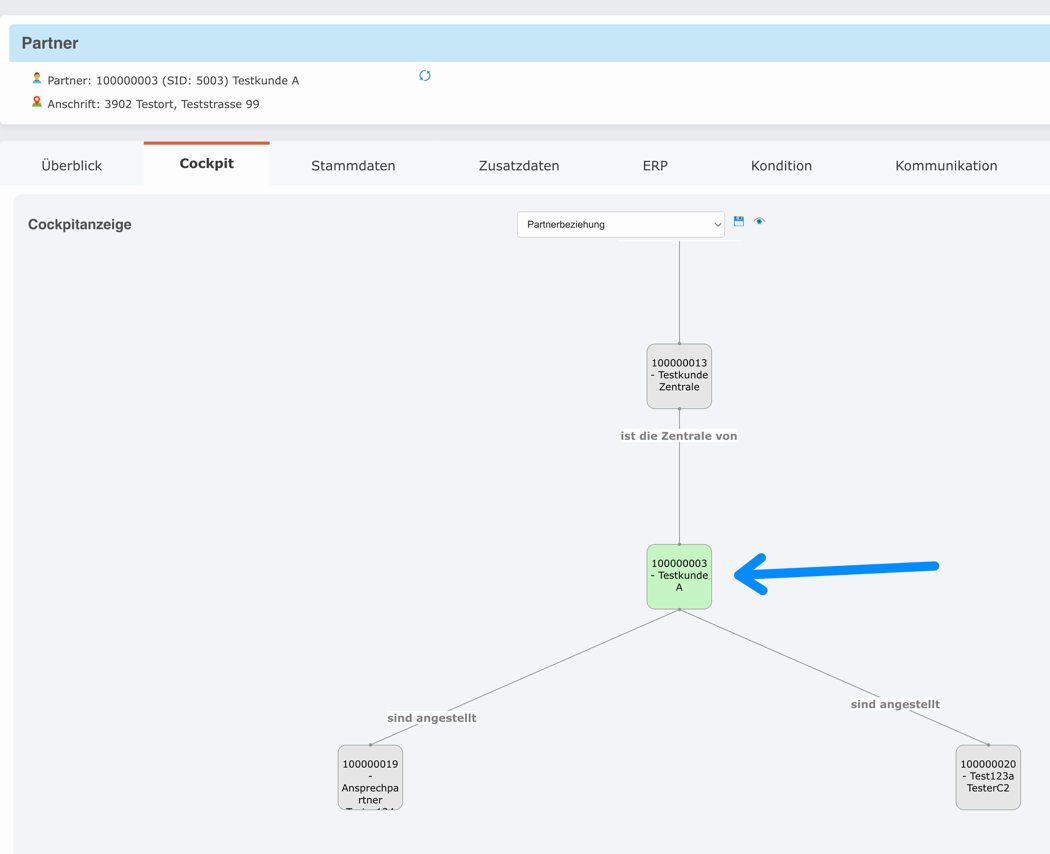Image resolution: width=1050 pixels, height=854 pixels.
Task: Click the location pin icon beside Anschrift
Action: click(x=37, y=101)
